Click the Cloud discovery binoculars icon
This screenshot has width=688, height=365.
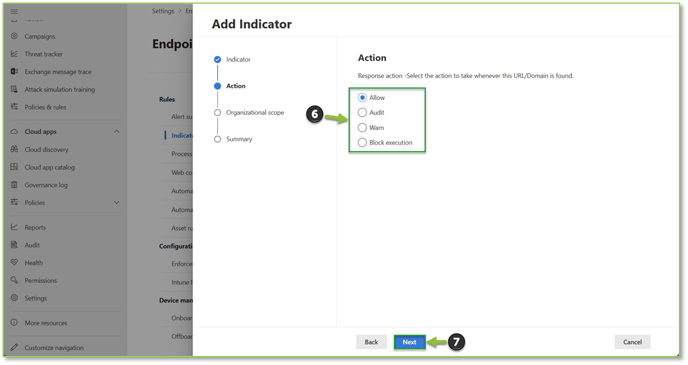(14, 149)
